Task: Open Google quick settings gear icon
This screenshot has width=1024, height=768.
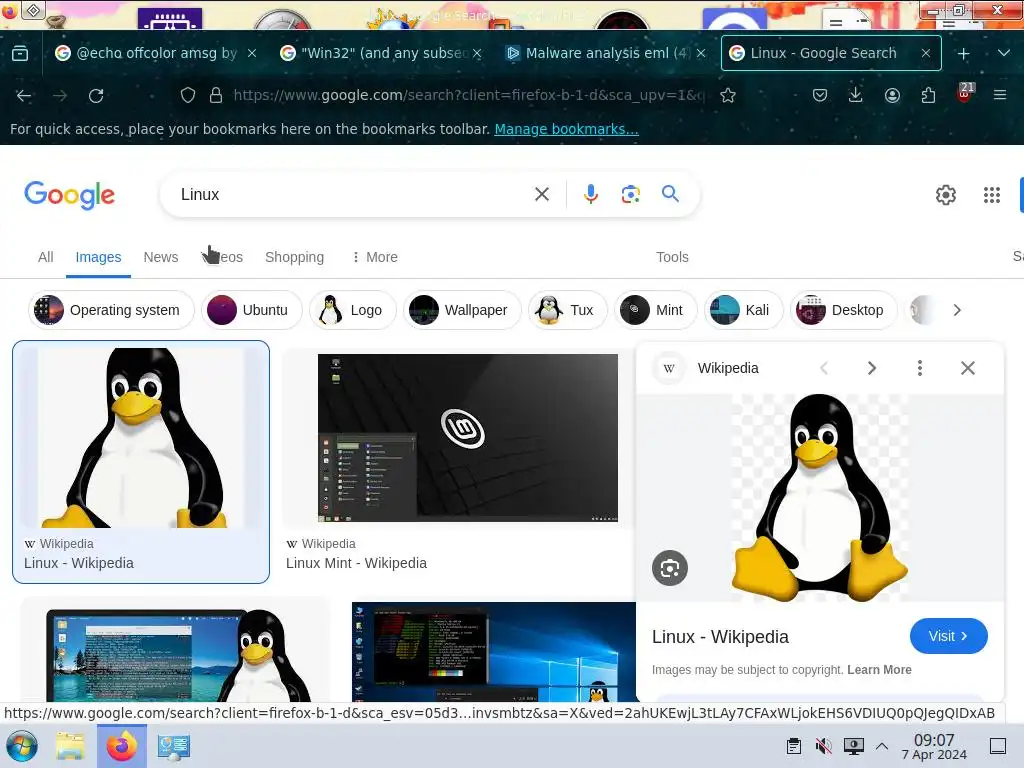Action: pos(946,195)
